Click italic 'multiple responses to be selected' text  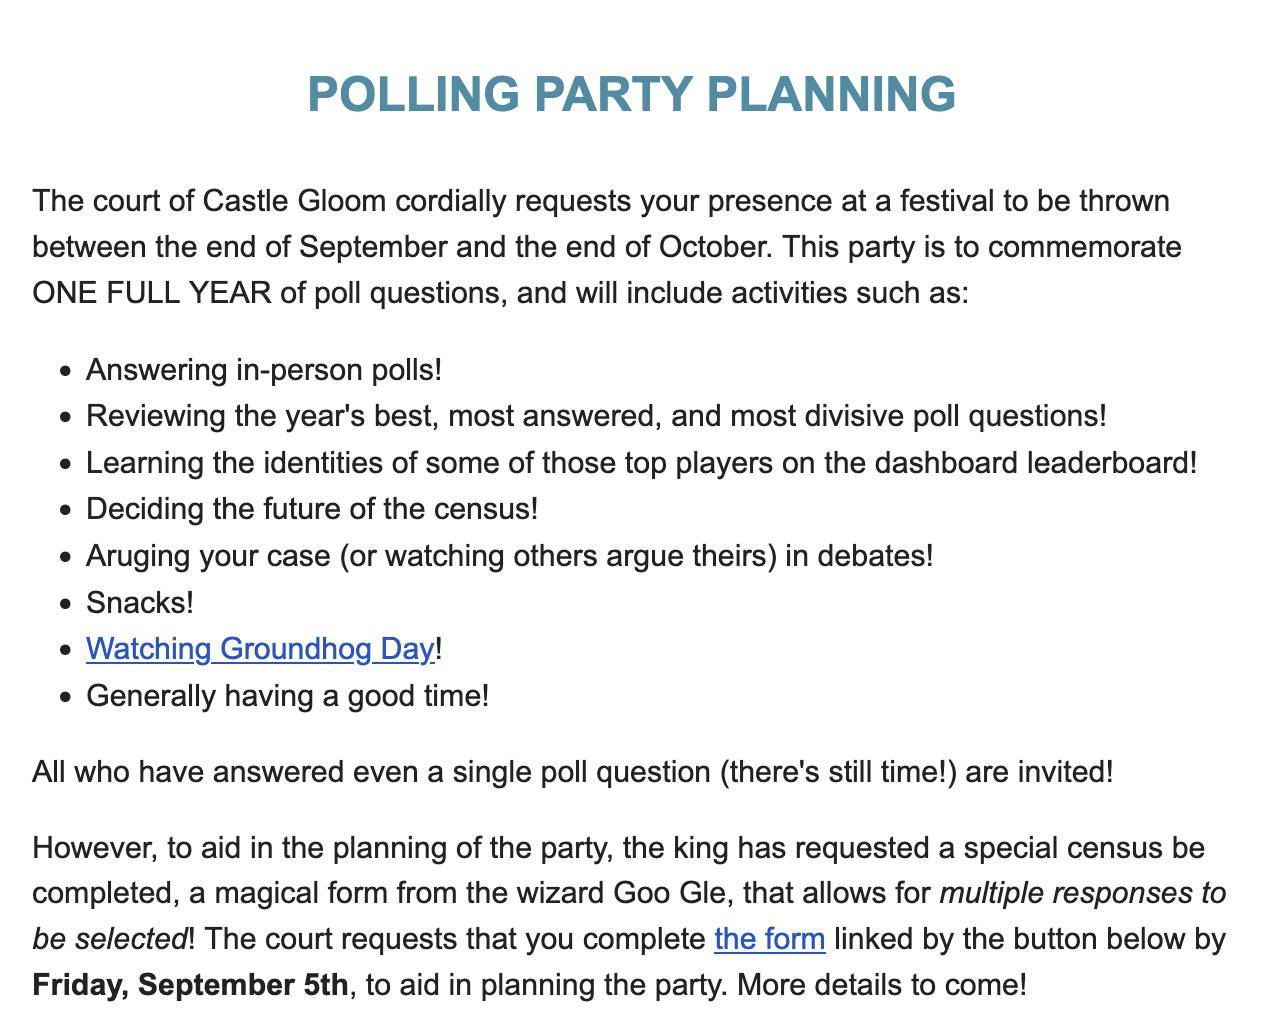pos(1082,893)
